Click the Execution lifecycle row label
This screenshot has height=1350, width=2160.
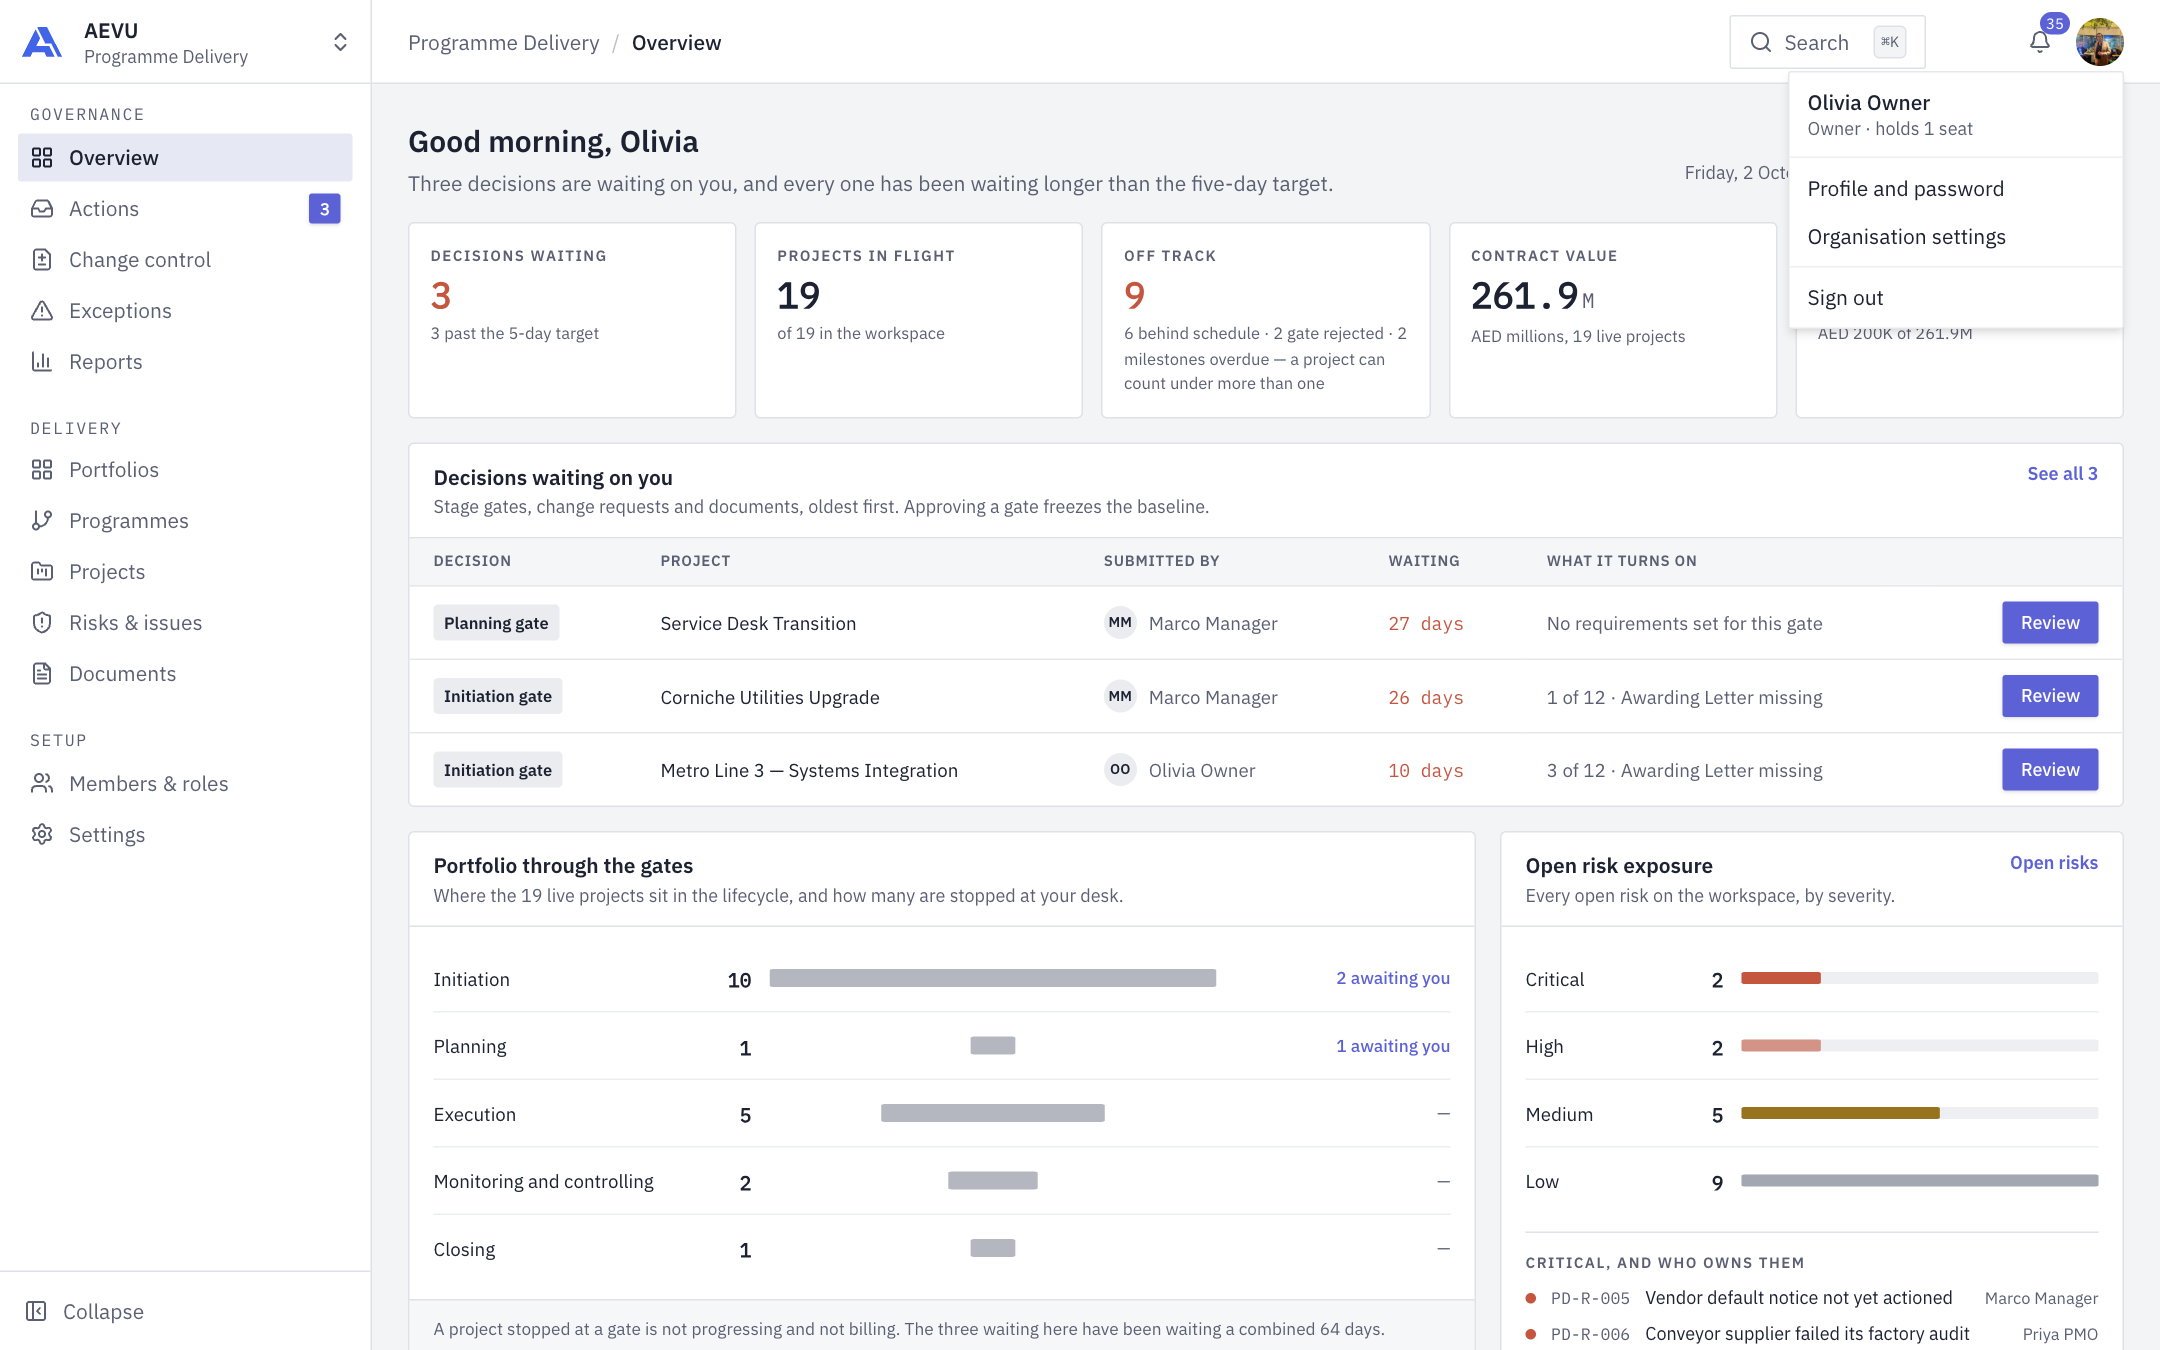pos(475,1114)
